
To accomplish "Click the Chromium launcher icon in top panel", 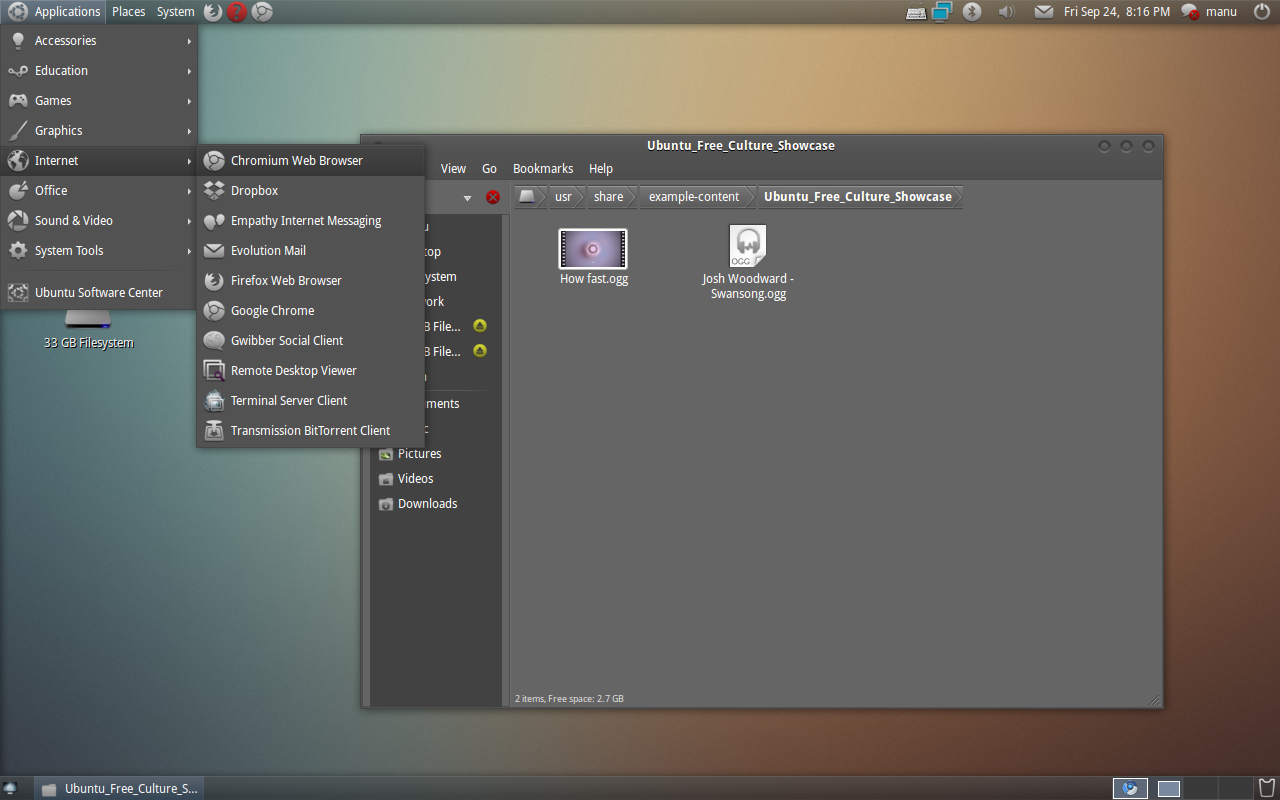I will [x=262, y=12].
